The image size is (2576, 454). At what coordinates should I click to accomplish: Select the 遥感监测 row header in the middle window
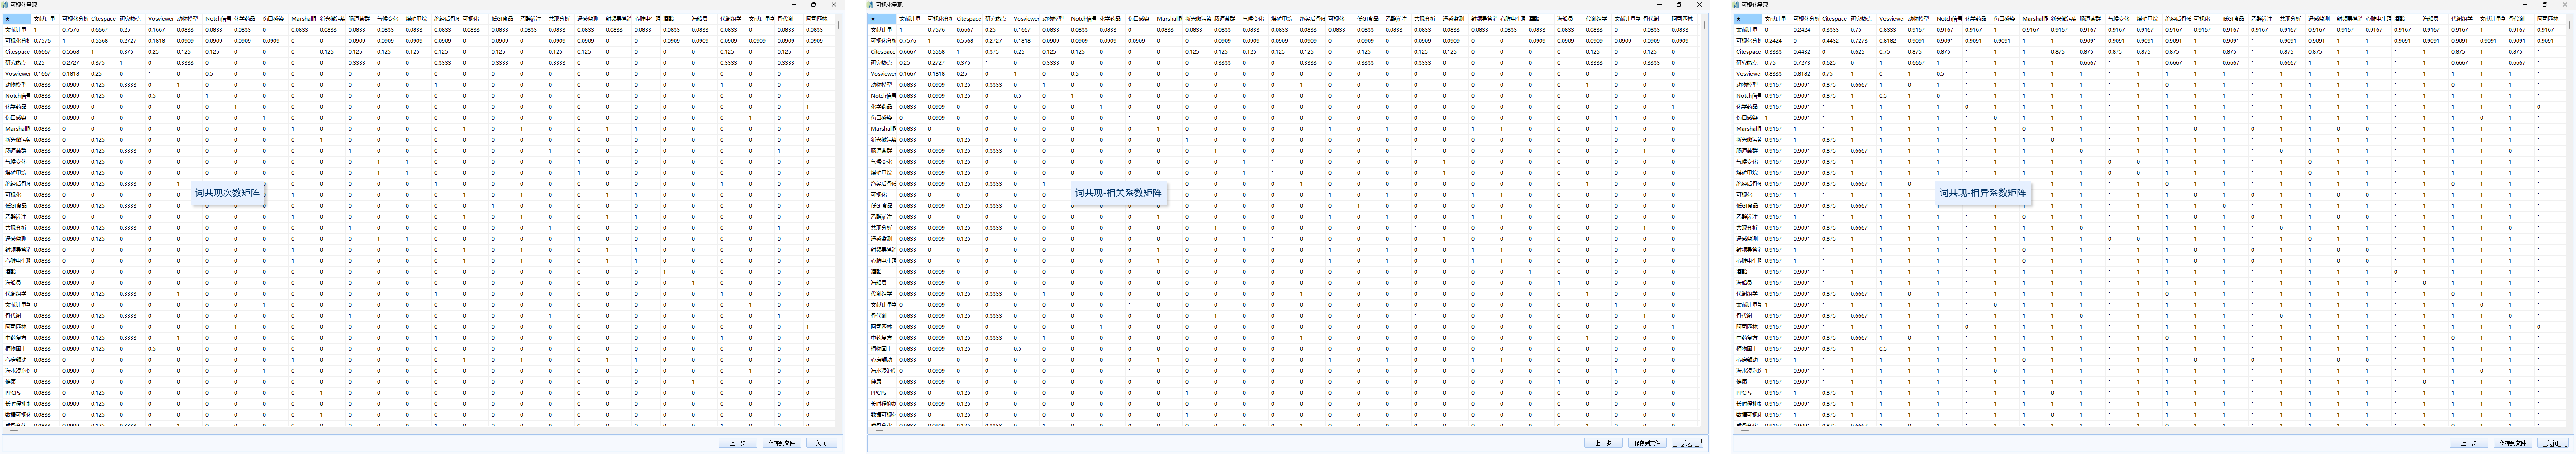point(882,239)
